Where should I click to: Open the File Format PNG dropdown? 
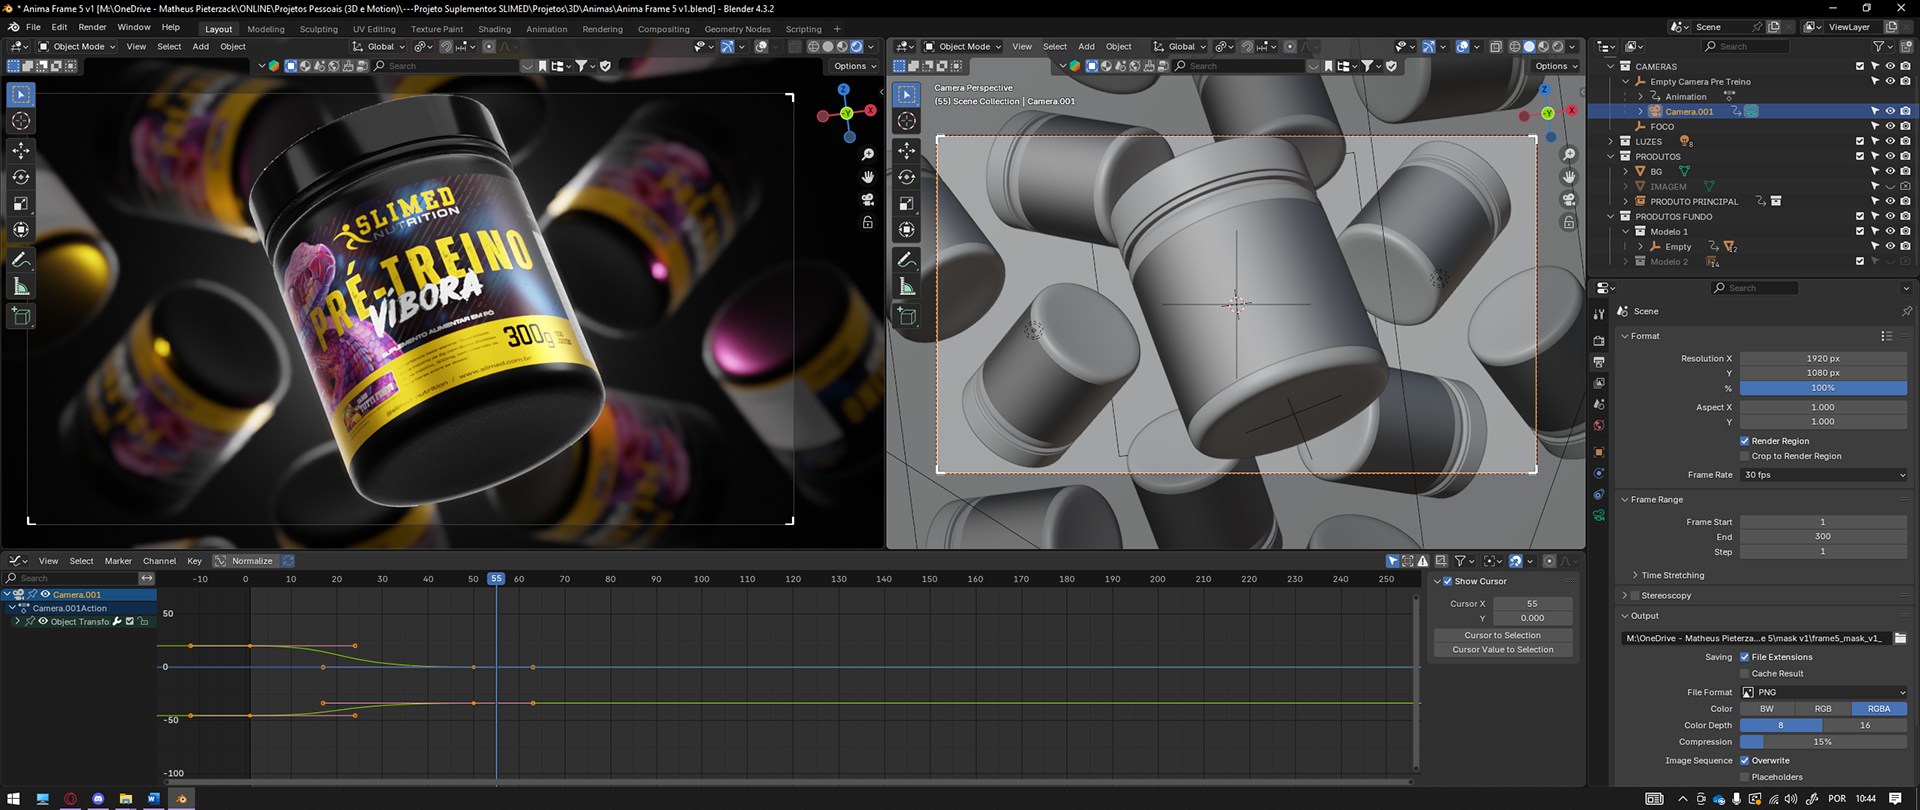pyautogui.click(x=1823, y=692)
